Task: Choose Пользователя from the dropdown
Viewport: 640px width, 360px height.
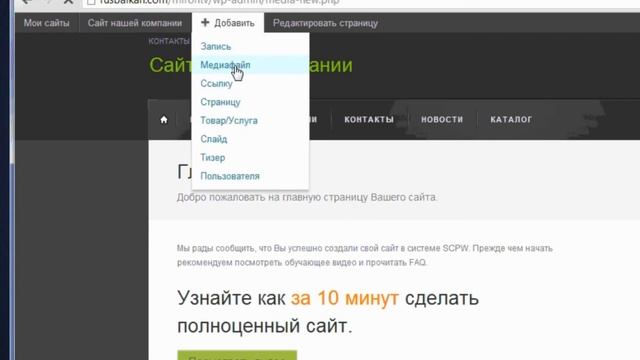Action: pos(230,176)
